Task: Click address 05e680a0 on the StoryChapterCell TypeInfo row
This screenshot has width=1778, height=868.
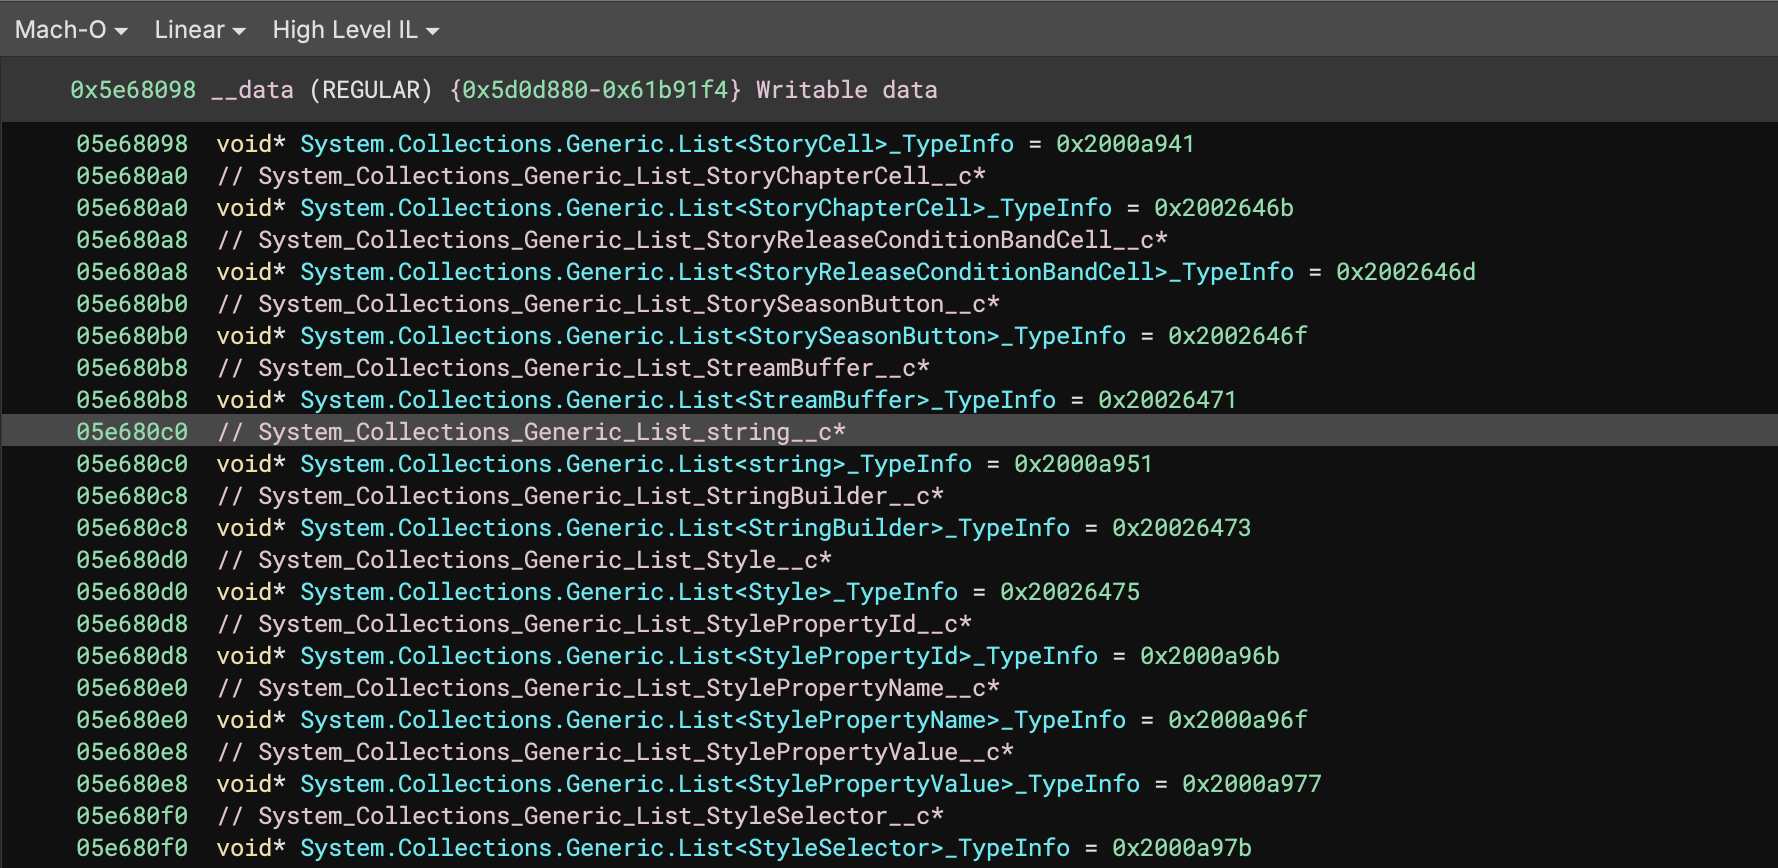Action: pos(132,208)
